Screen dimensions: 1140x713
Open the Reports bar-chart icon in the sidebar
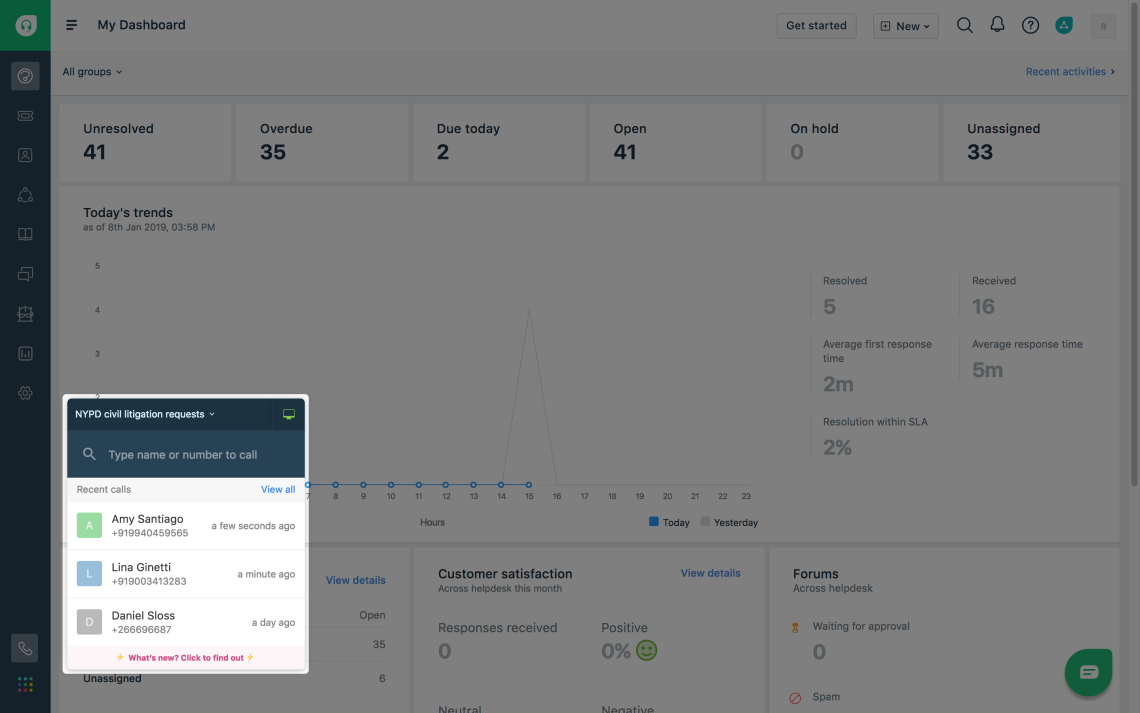pos(25,353)
